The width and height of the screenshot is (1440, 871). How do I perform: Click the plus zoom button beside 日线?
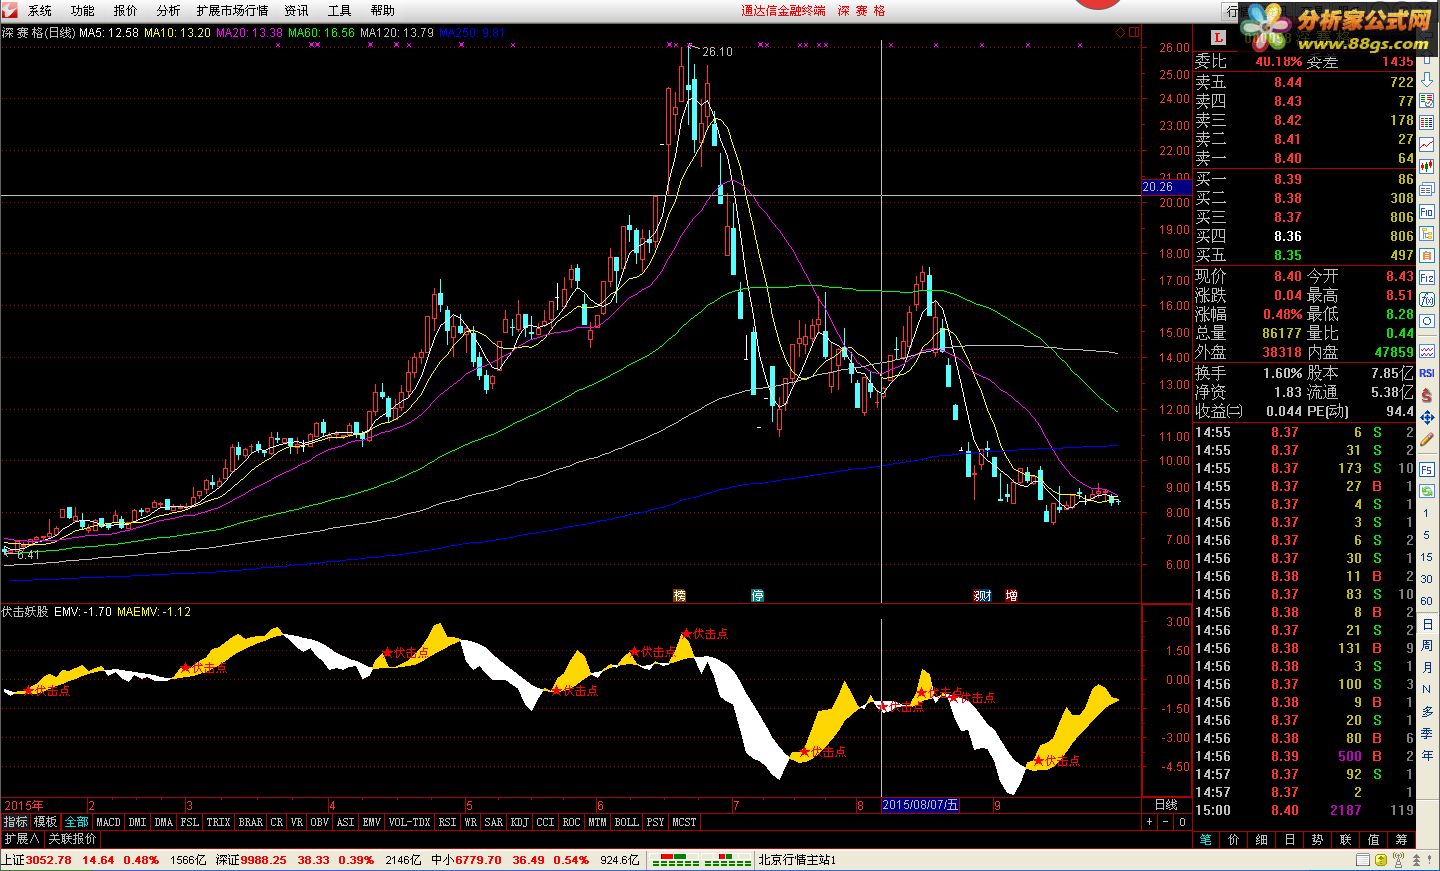click(x=1149, y=822)
